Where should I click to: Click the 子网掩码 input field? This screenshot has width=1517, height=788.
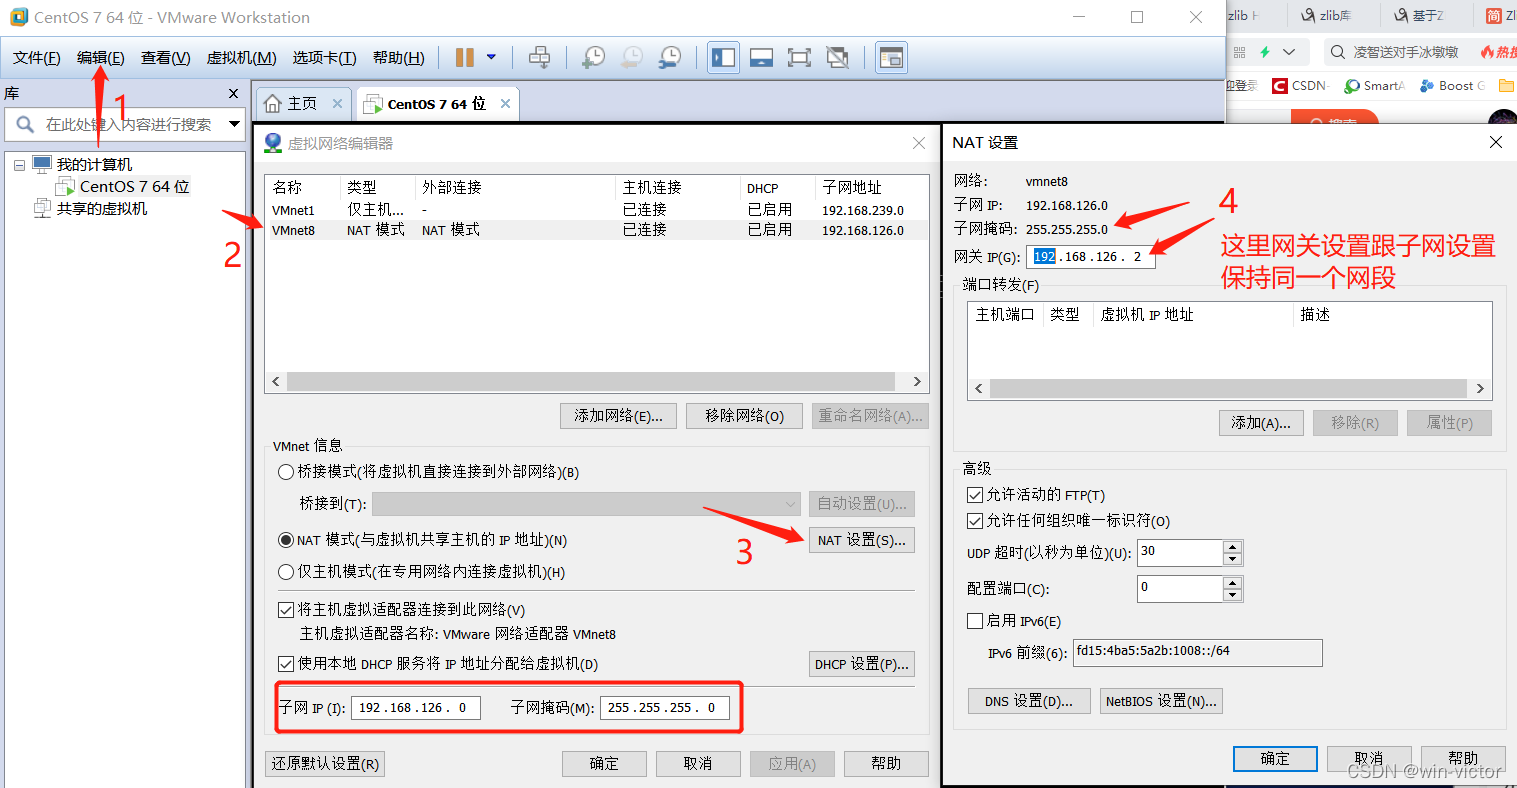[664, 708]
